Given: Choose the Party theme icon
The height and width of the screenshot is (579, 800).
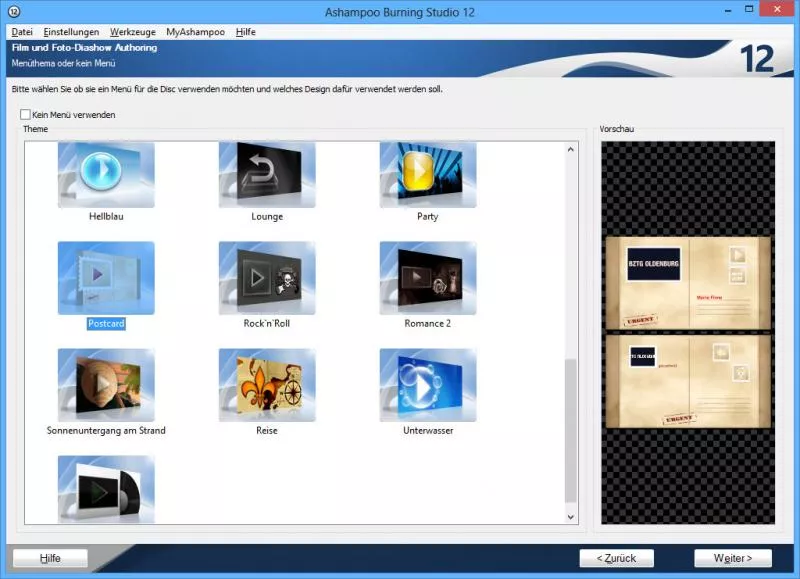Looking at the screenshot, I should pyautogui.click(x=428, y=174).
